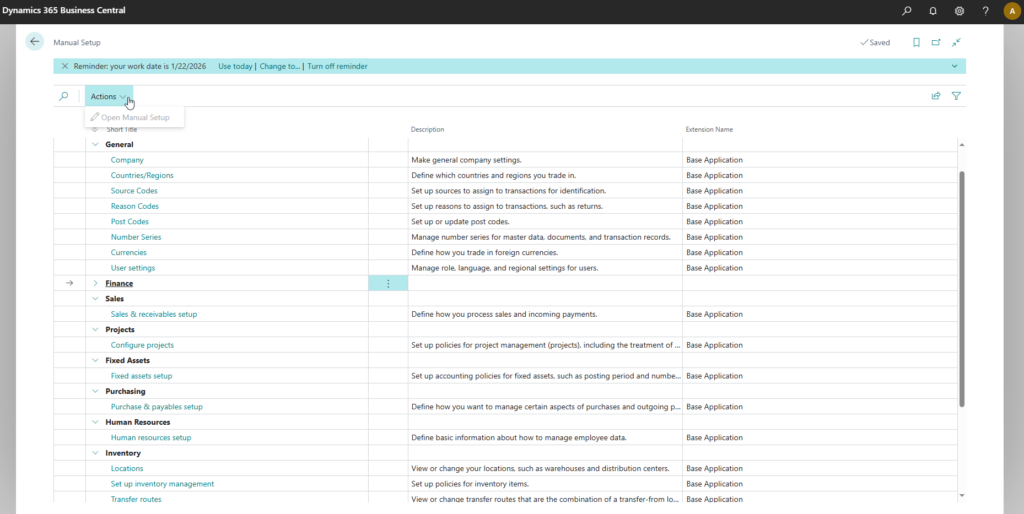The height and width of the screenshot is (514, 1024).
Task: Open the Actions menu
Action: (108, 96)
